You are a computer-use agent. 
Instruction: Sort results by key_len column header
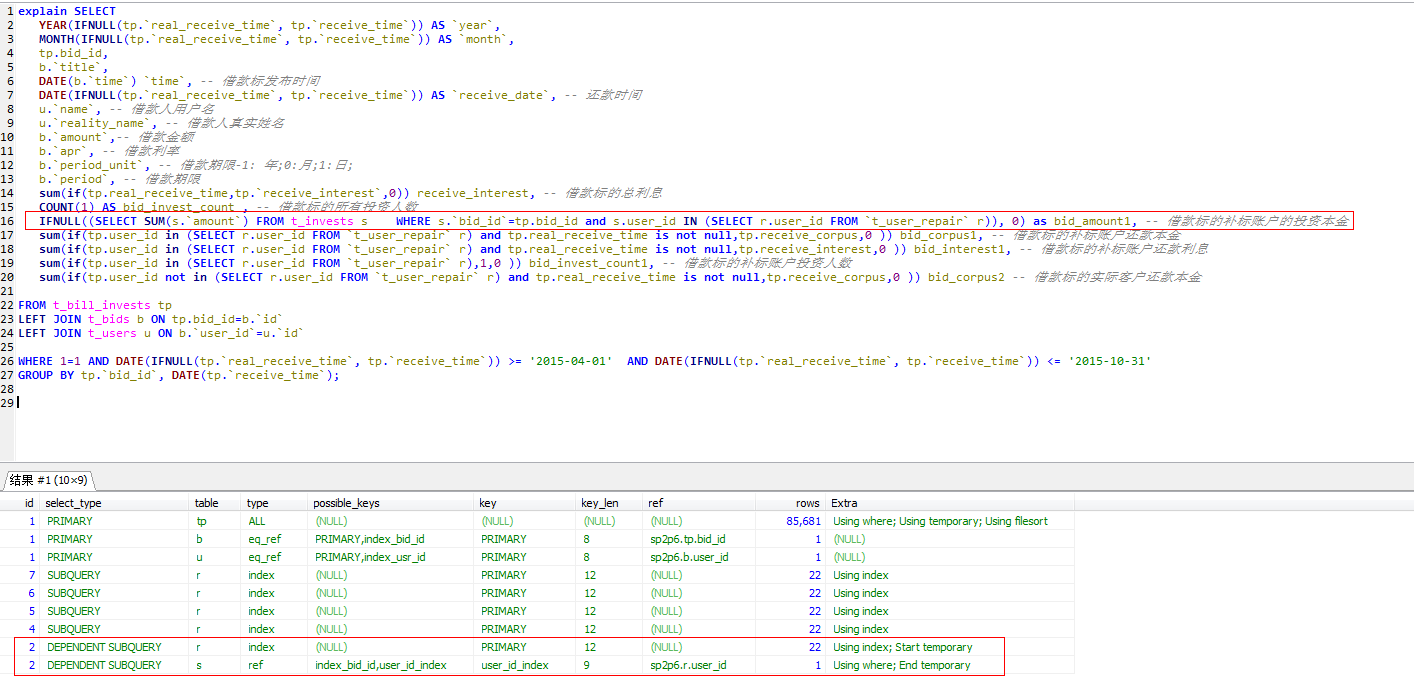(x=601, y=503)
